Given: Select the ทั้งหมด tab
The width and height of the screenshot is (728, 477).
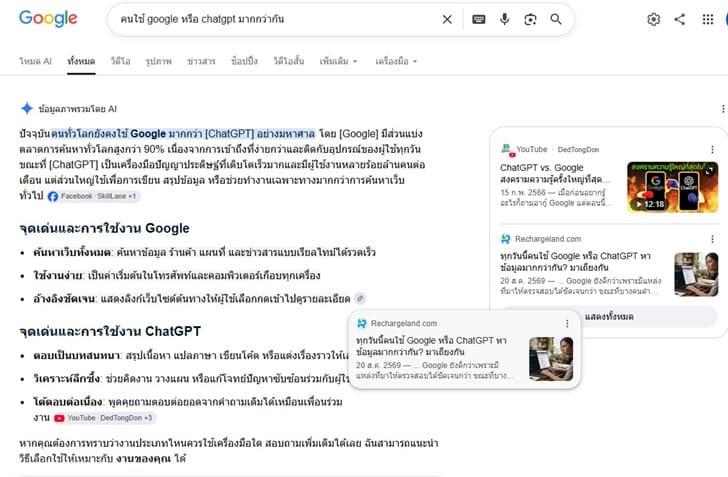Looking at the screenshot, I should [81, 61].
